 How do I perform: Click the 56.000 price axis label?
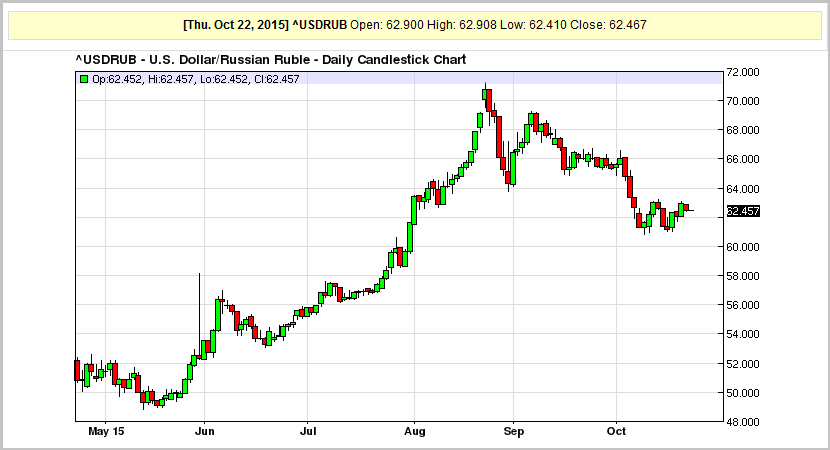pos(743,305)
